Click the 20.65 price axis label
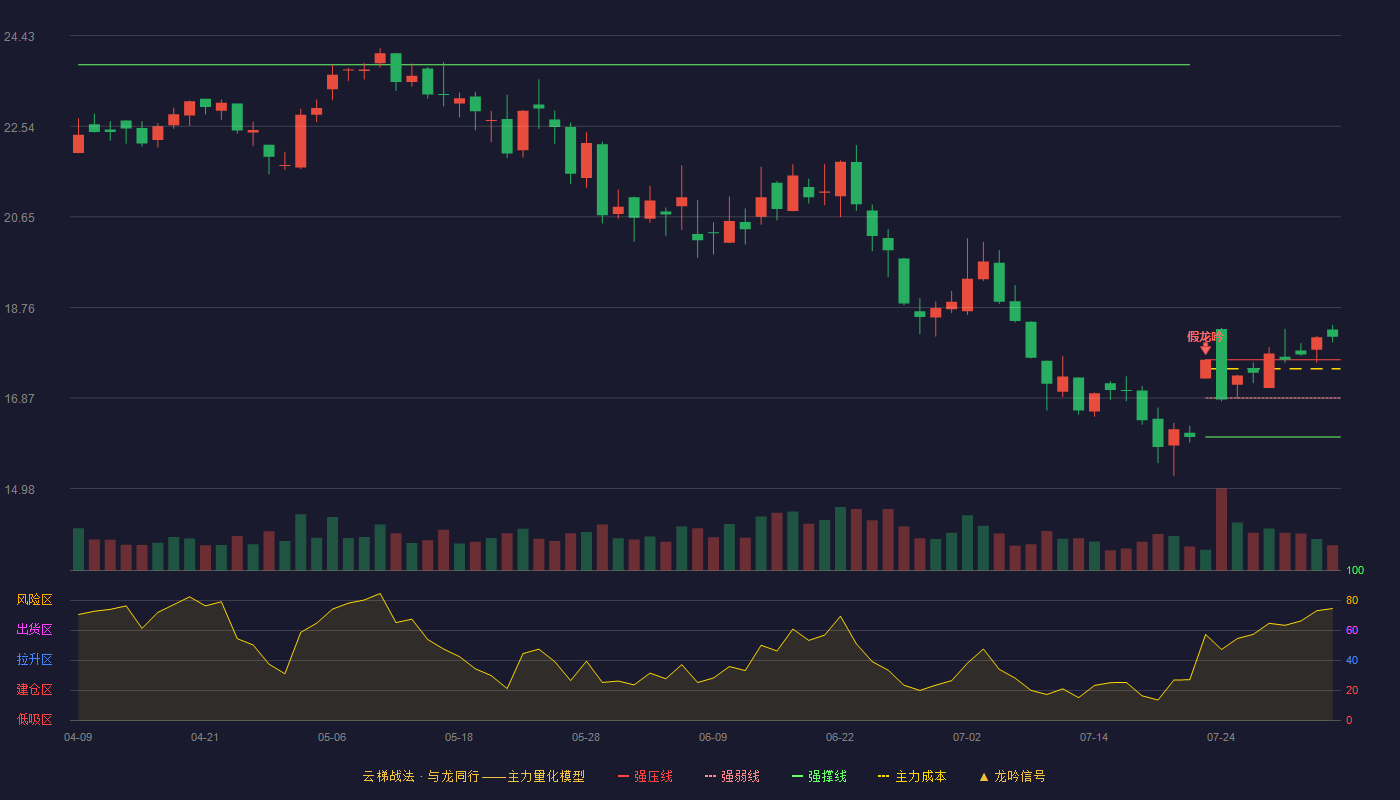The width and height of the screenshot is (1400, 800). click(x=19, y=218)
